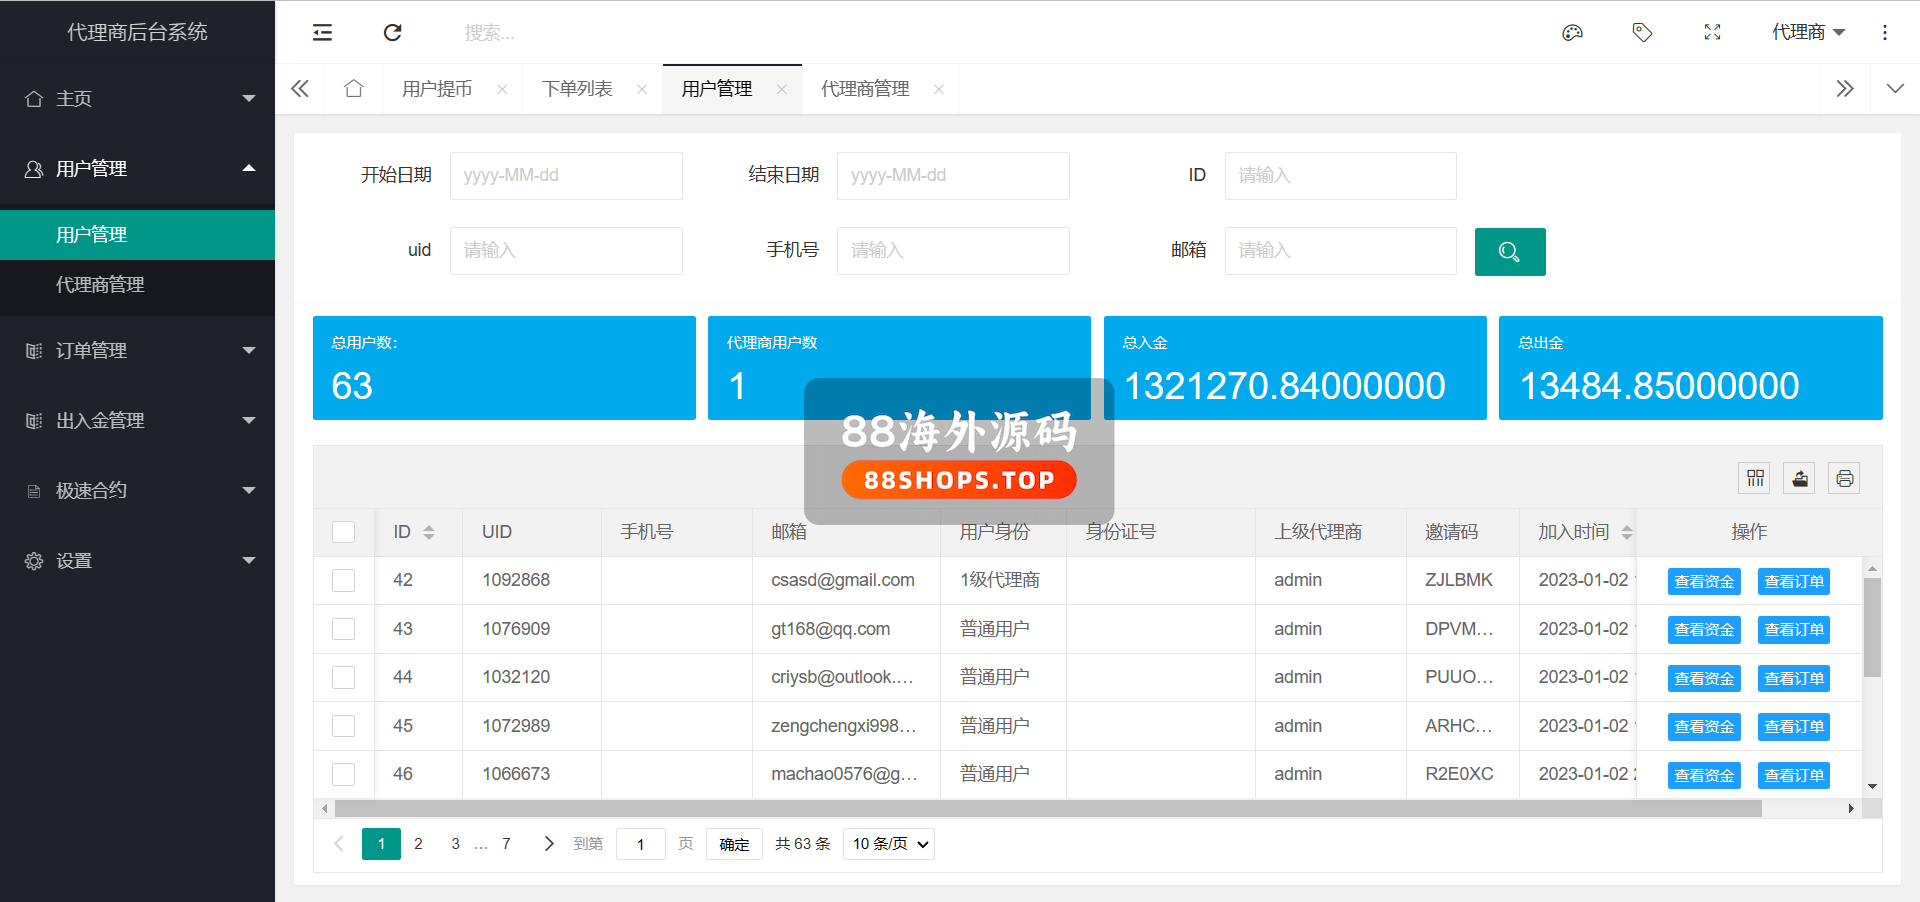
Task: Export table data with the export icon
Action: (1800, 479)
